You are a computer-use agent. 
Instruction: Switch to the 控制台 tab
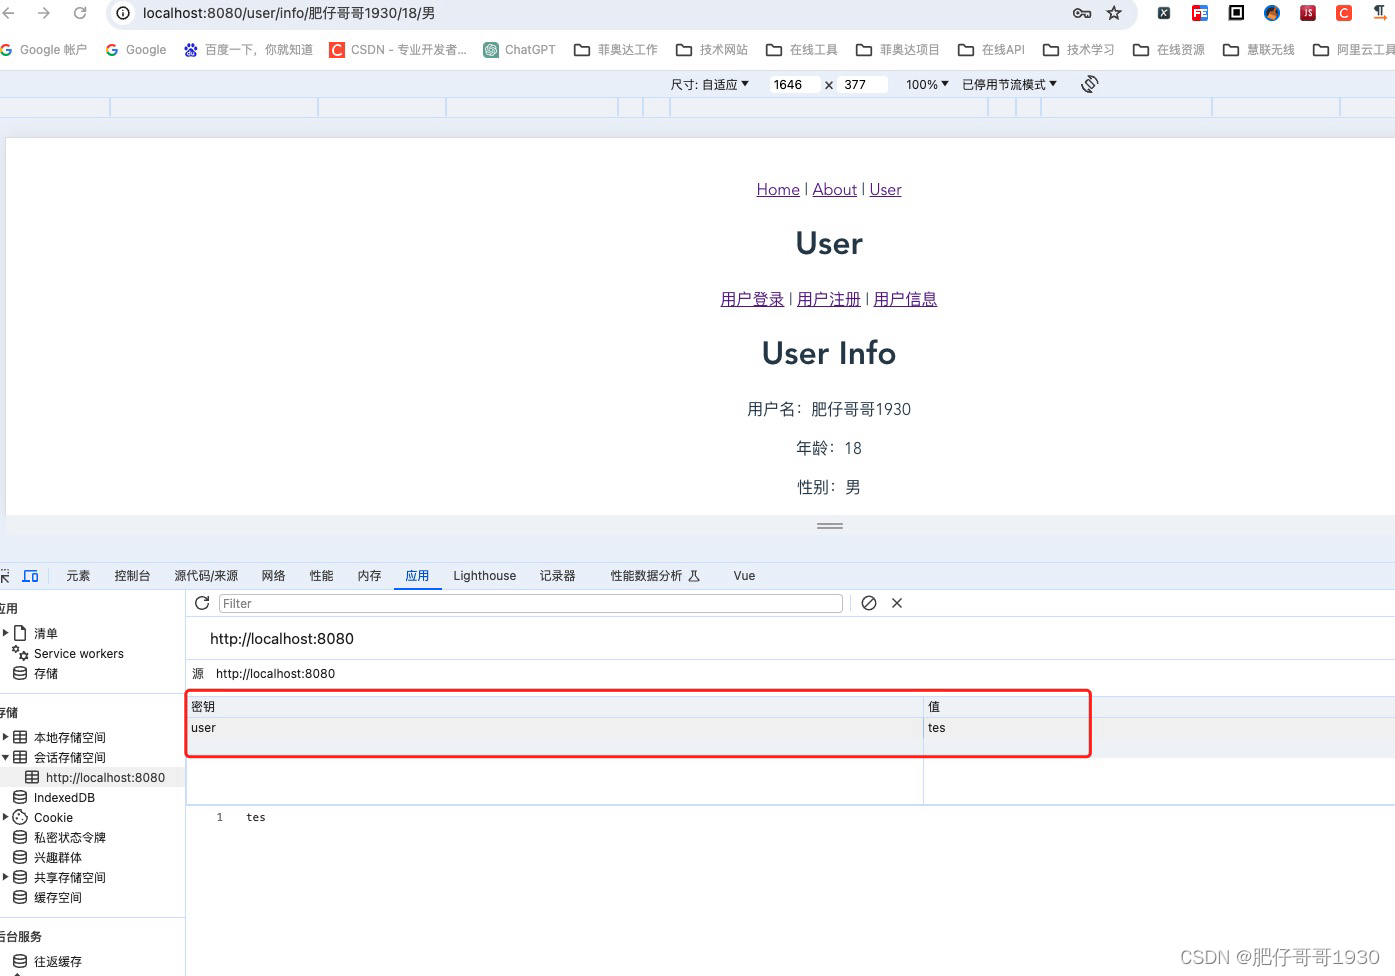click(132, 576)
